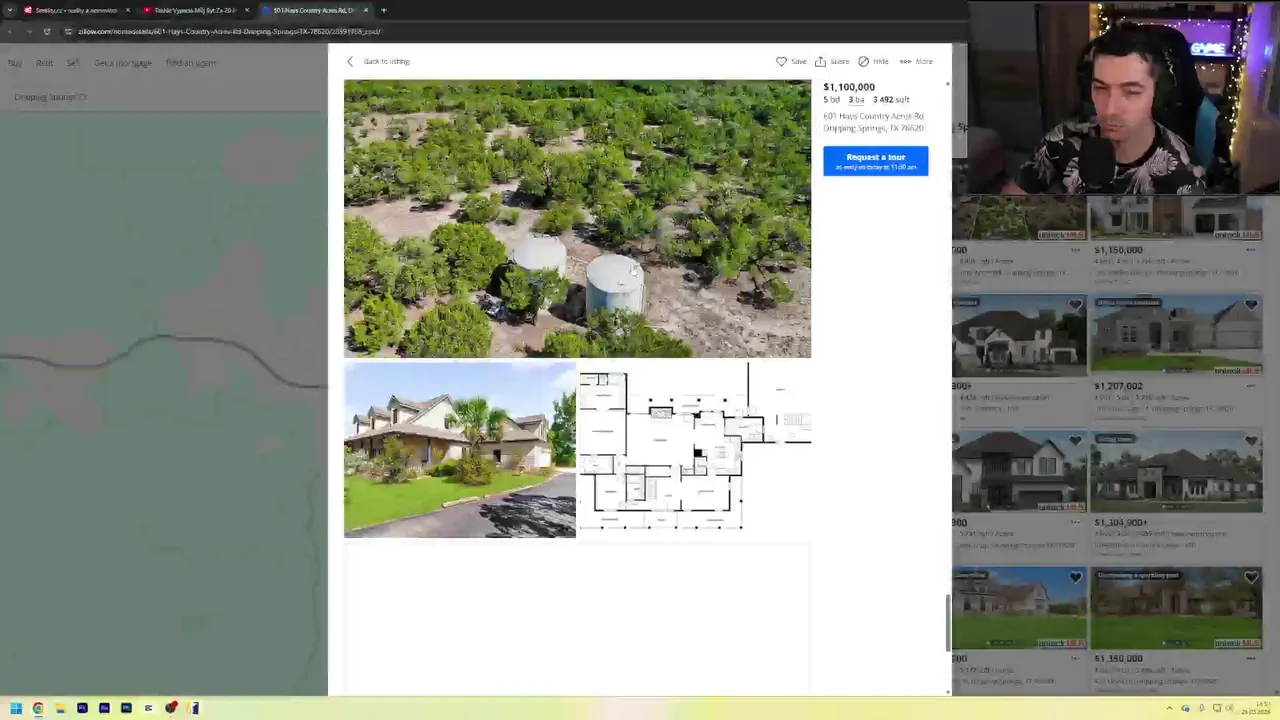Close the YouTube browser tab
The height and width of the screenshot is (720, 1280).
click(x=247, y=10)
